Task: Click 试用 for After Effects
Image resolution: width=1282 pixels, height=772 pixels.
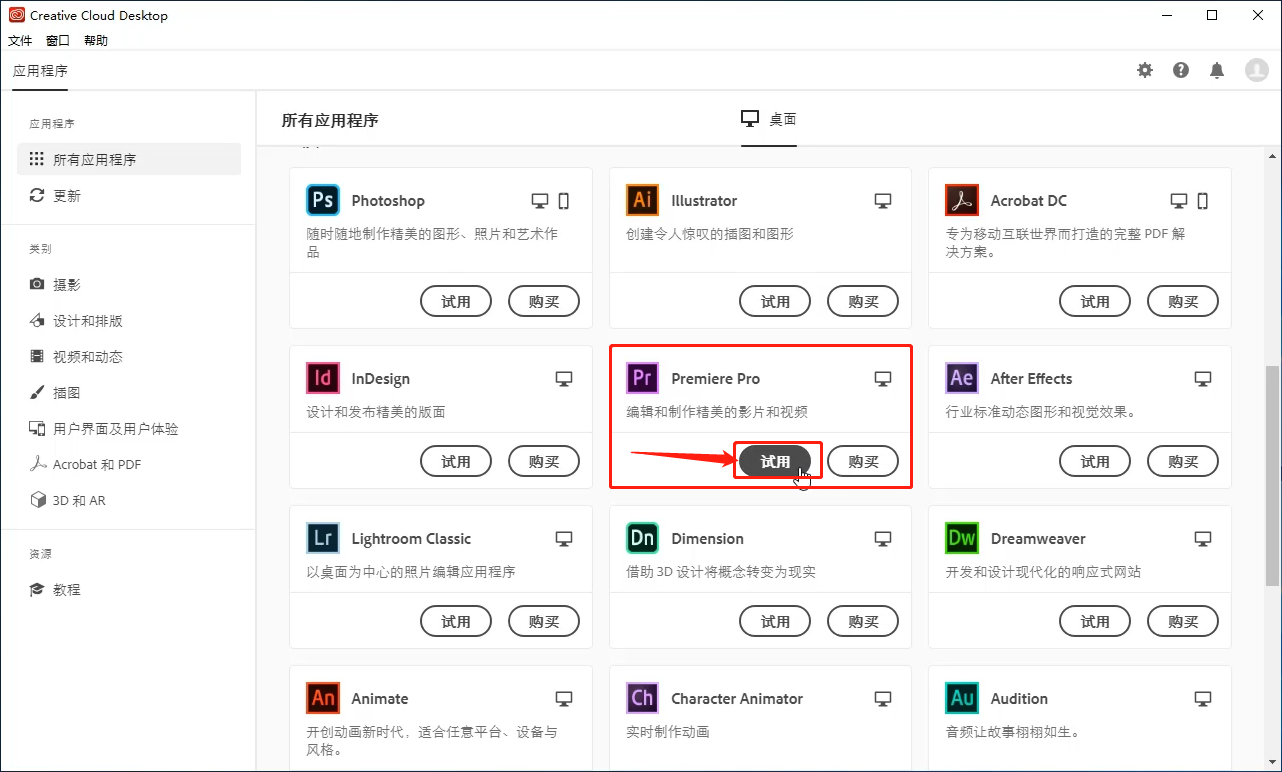Action: [x=1095, y=461]
